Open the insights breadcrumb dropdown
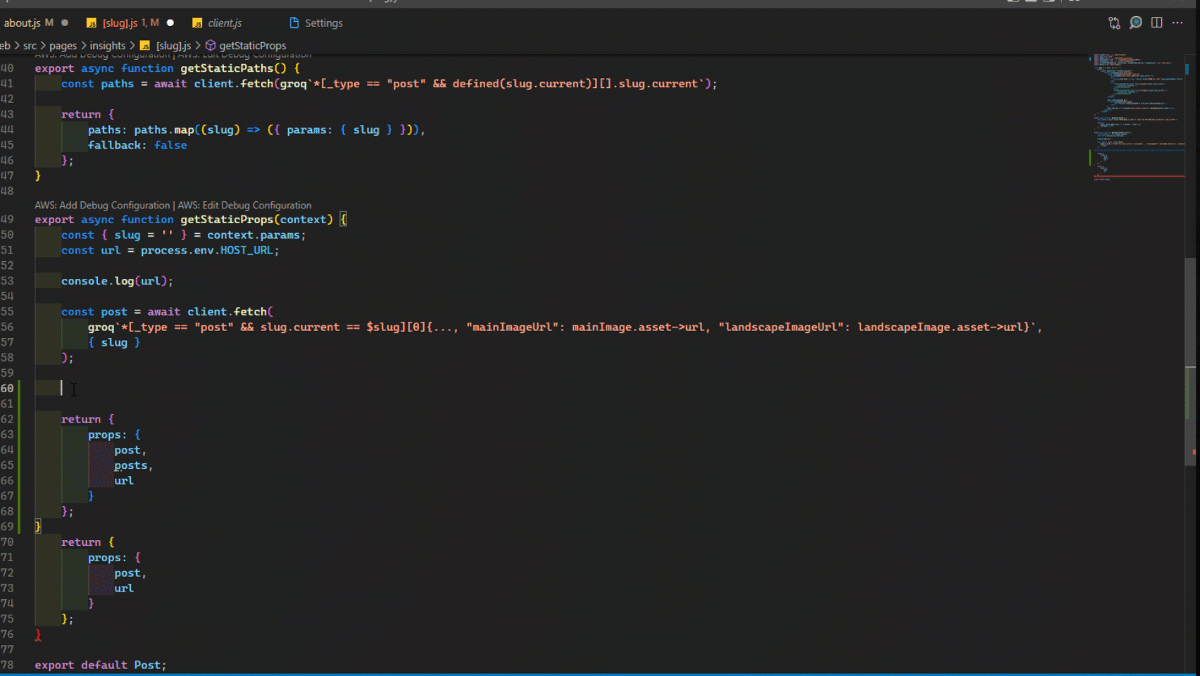Viewport: 1200px width, 676px height. (x=108, y=45)
